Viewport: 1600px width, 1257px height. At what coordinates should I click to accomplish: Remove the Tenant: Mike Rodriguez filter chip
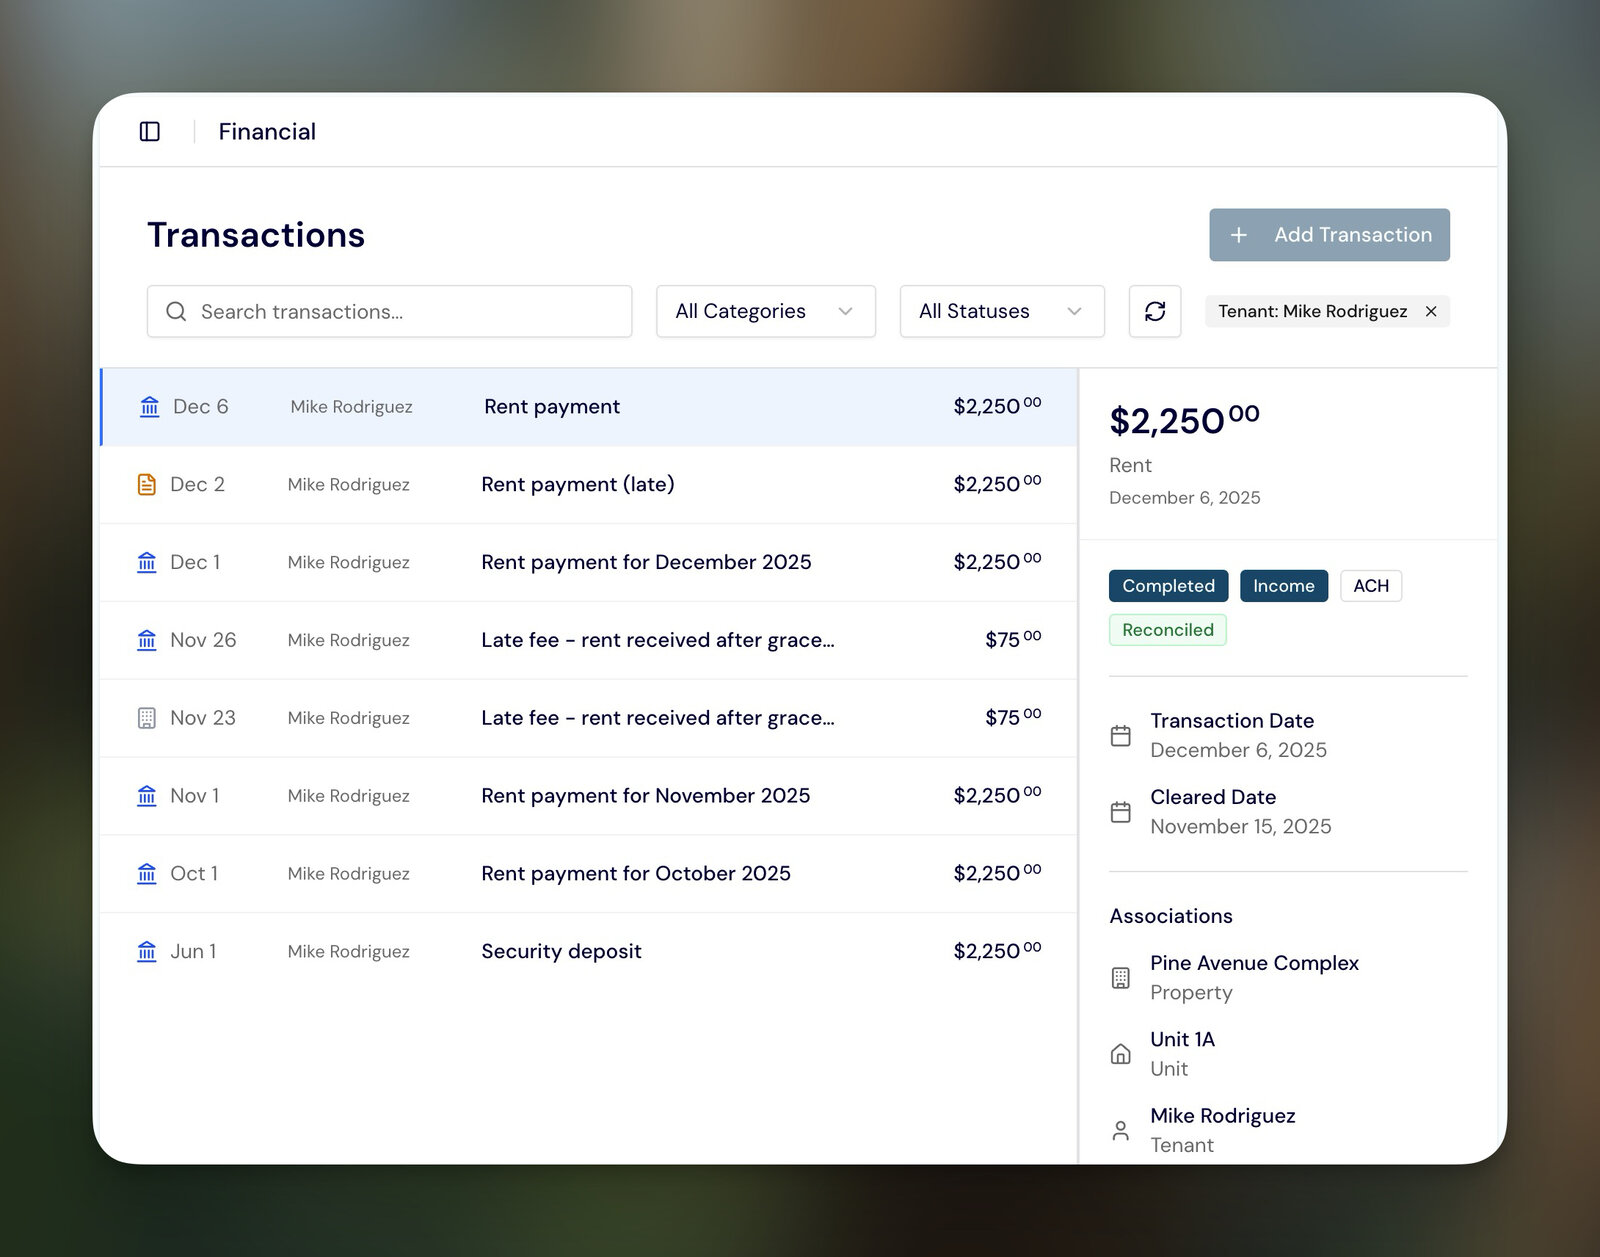click(1432, 311)
